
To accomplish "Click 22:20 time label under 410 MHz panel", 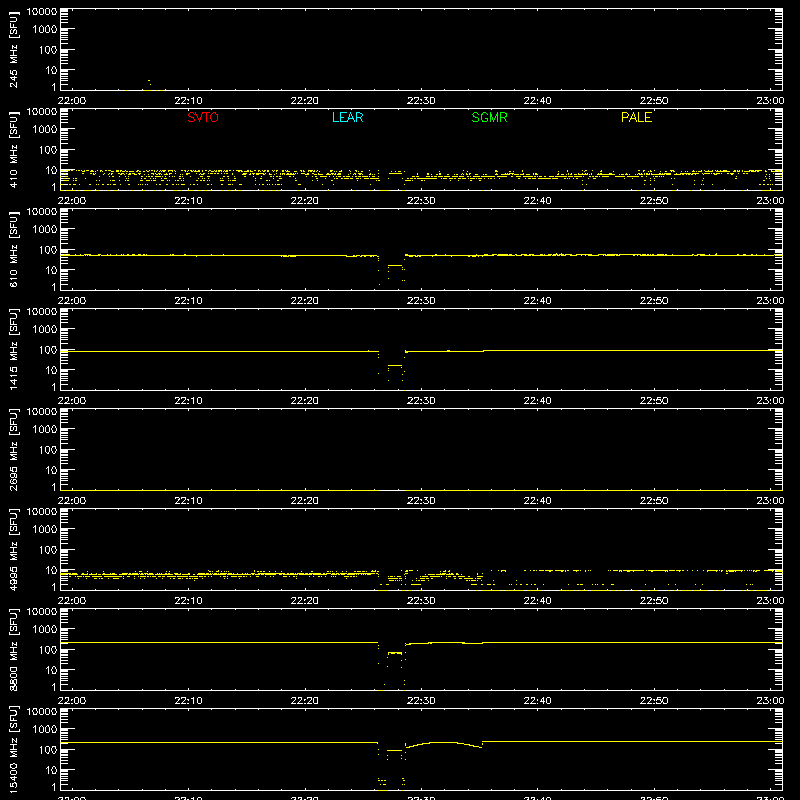I will click(x=305, y=201).
